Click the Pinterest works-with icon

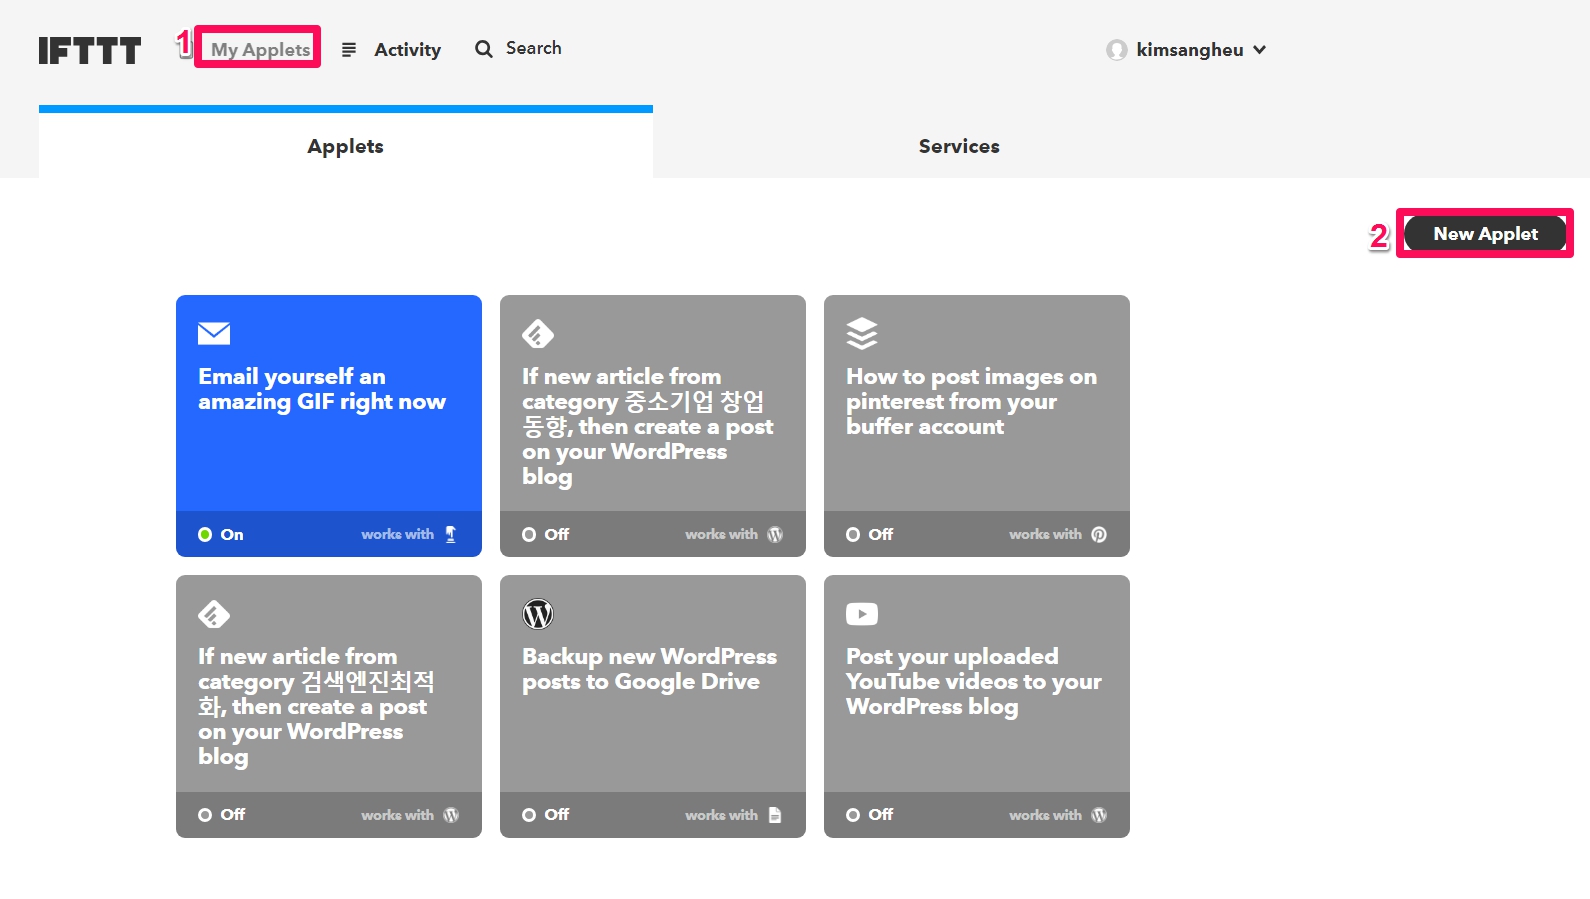[x=1099, y=534]
